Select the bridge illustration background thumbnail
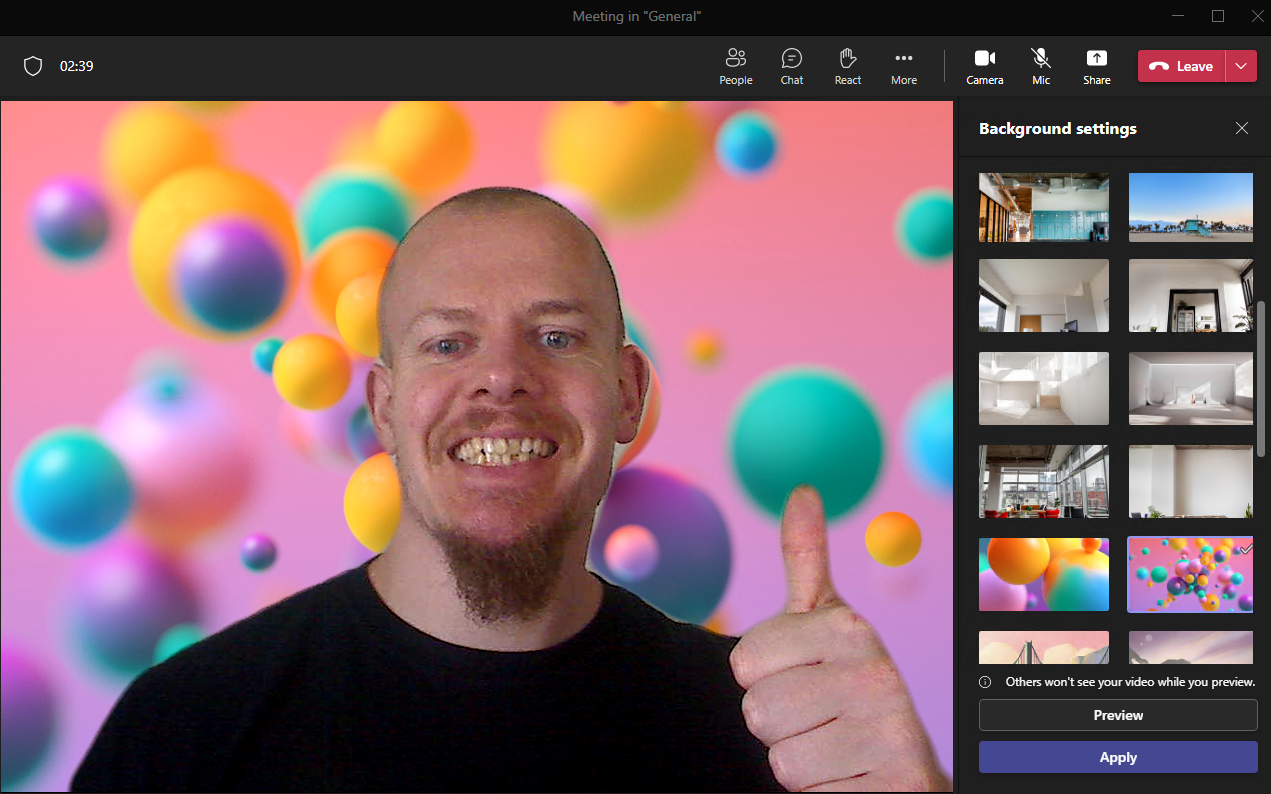 tap(1043, 647)
